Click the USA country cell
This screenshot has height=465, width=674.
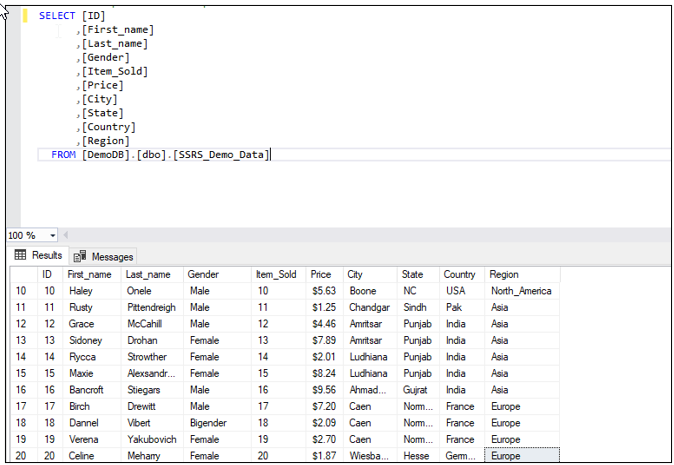click(x=462, y=291)
